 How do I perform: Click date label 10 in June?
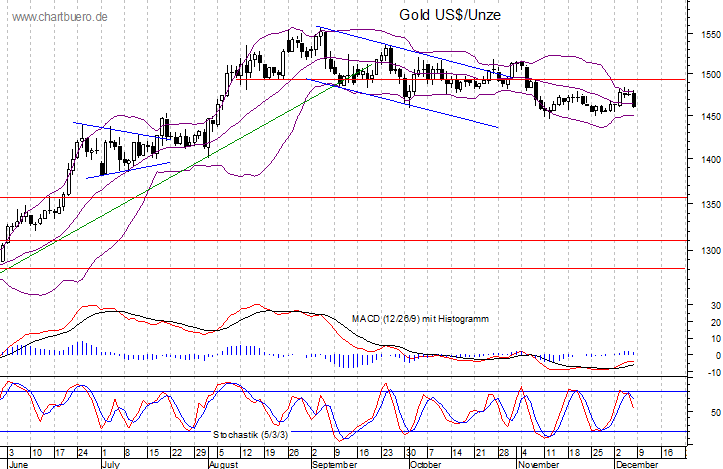coord(37,453)
